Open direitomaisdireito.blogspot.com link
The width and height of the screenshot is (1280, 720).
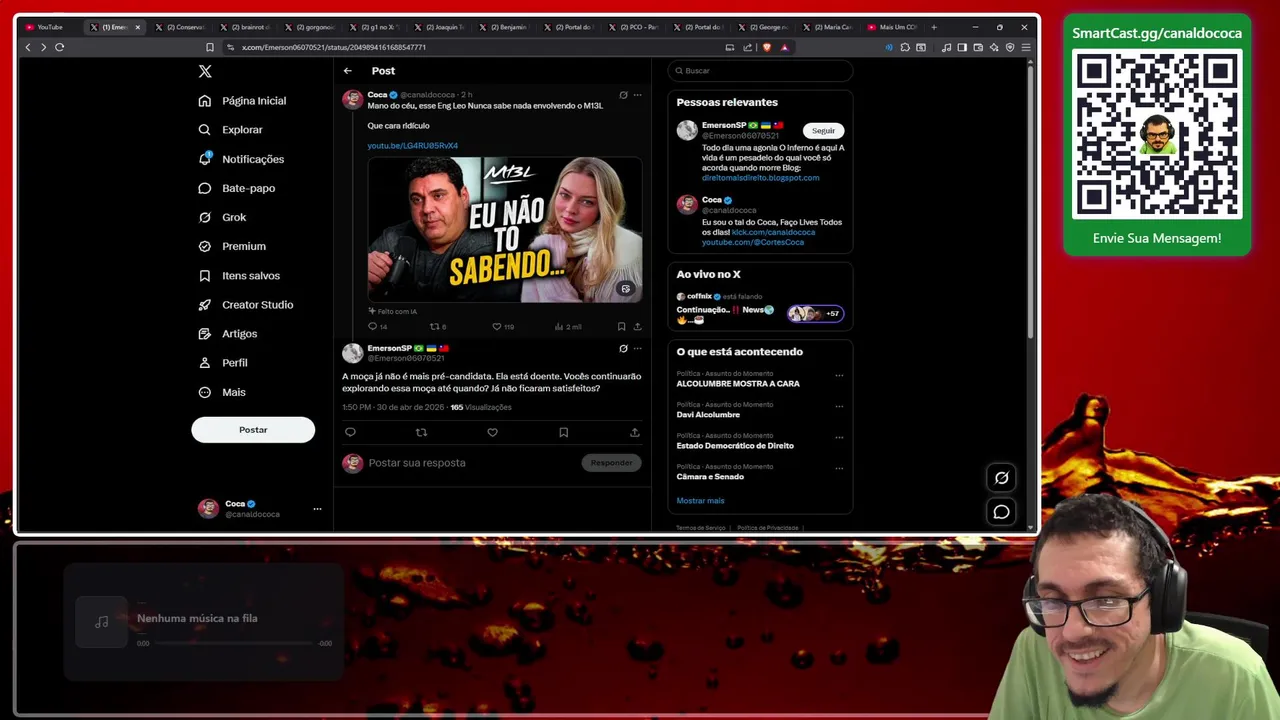[760, 178]
